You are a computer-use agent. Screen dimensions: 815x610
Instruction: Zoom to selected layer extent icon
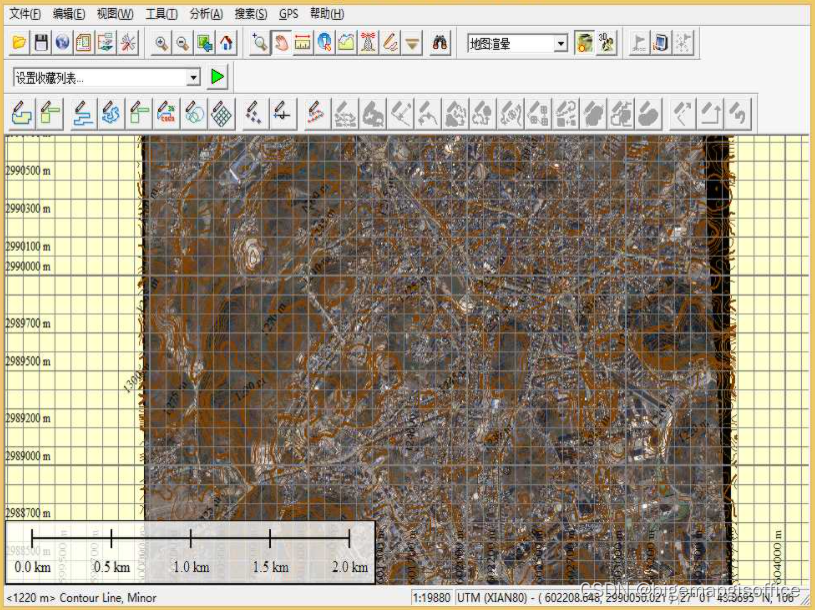(204, 43)
